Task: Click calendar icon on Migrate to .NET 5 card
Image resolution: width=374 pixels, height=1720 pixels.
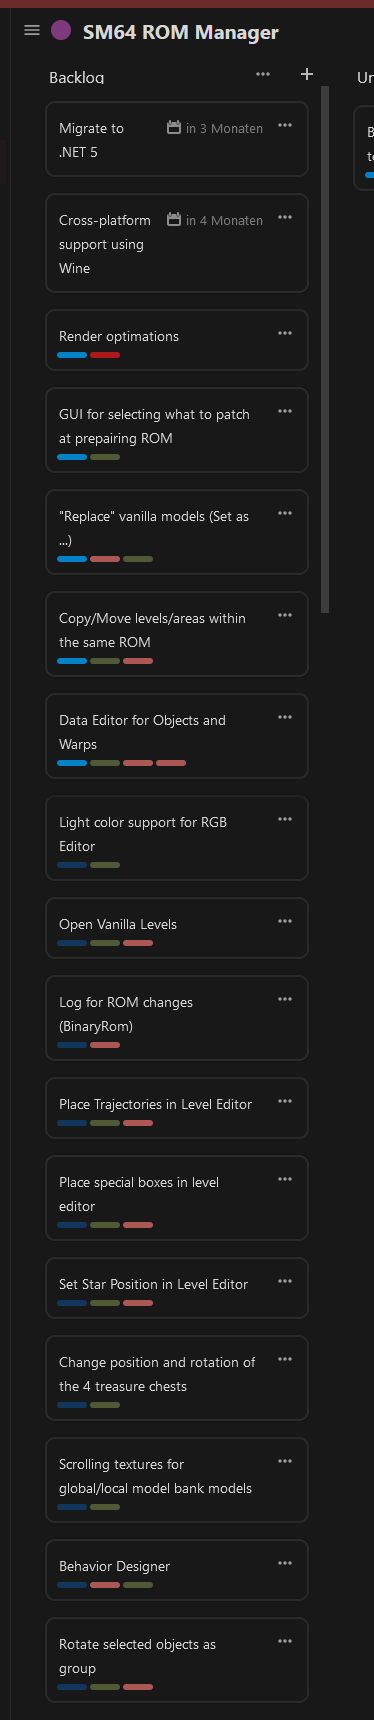Action: tap(174, 128)
